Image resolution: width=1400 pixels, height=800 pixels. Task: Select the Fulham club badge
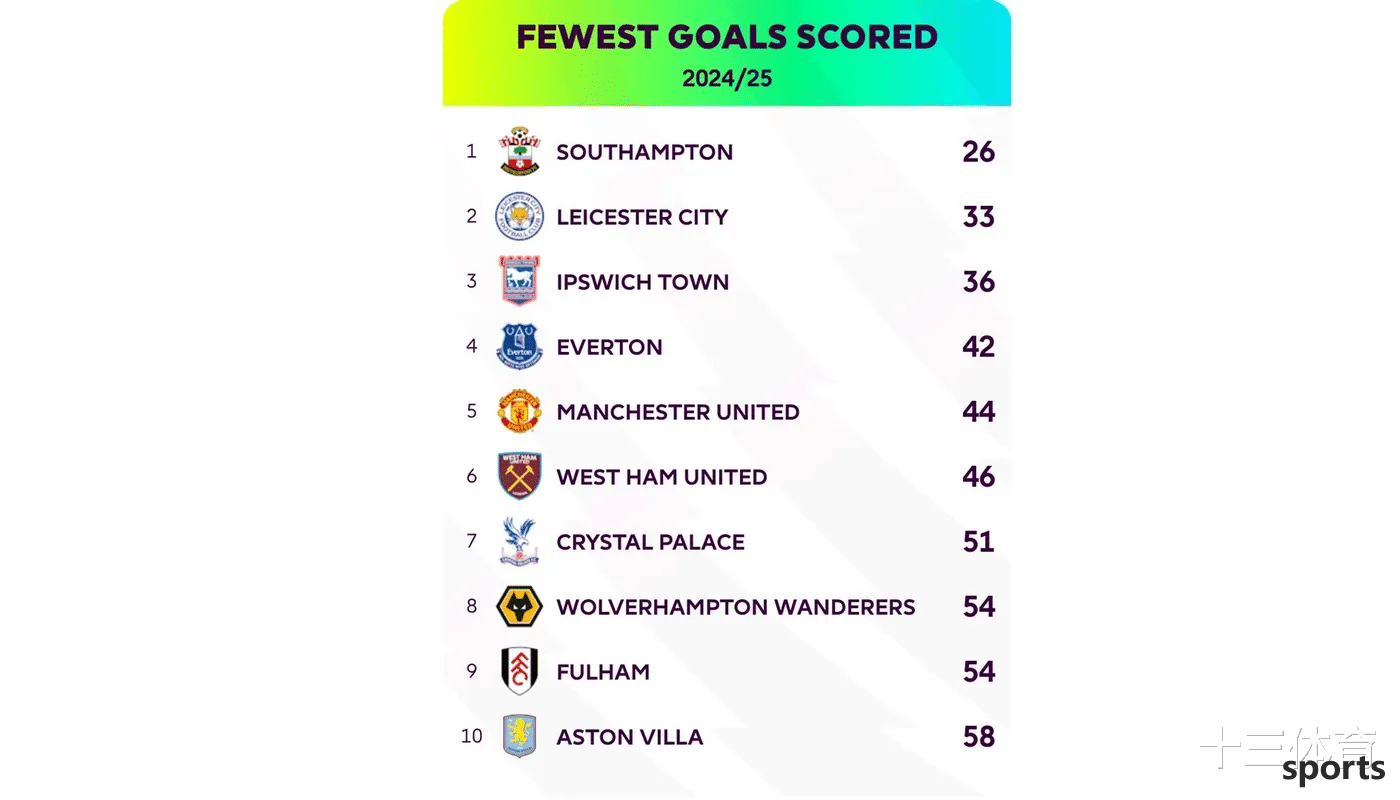pos(520,671)
